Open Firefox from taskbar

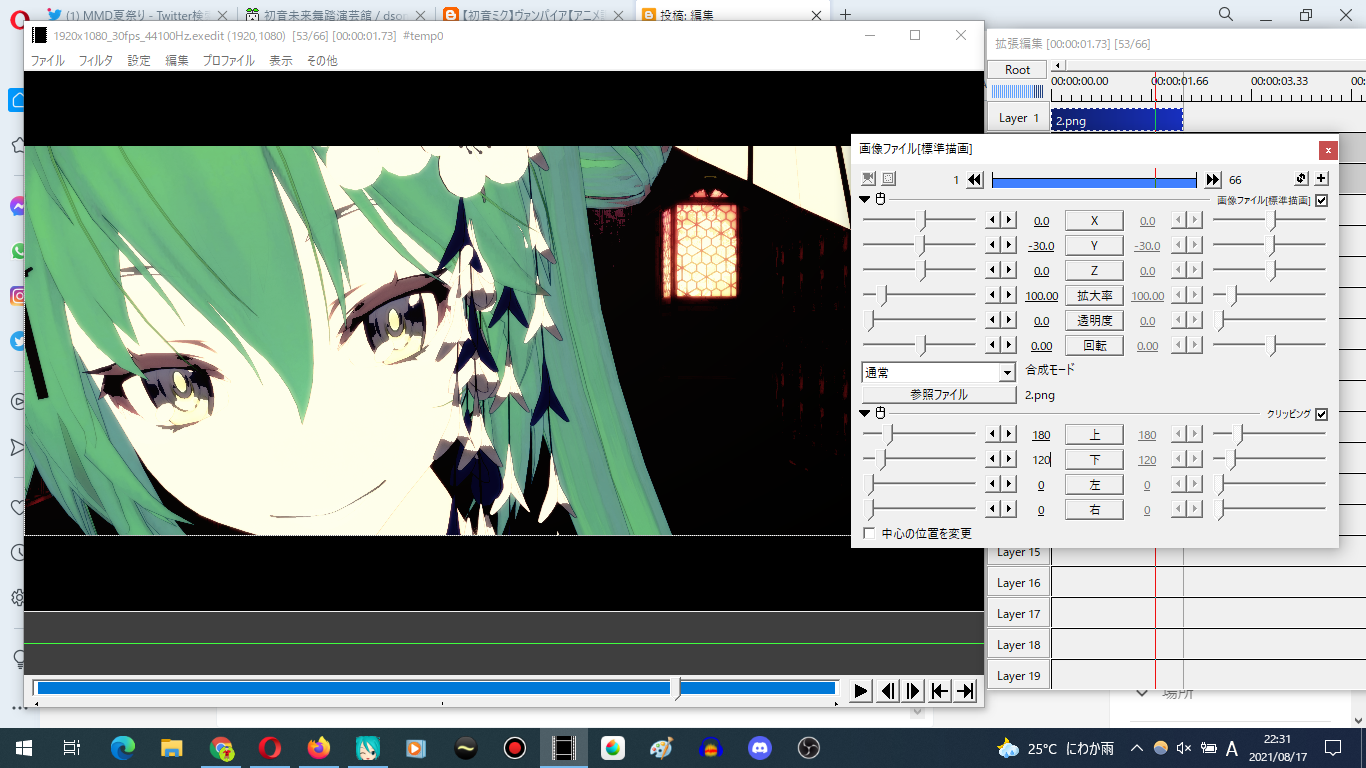click(x=319, y=747)
